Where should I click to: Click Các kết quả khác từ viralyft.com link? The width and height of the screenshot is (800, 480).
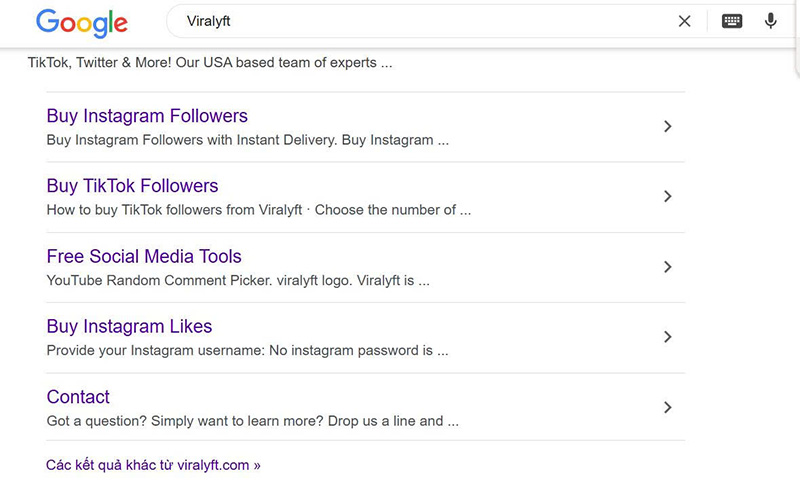(153, 465)
